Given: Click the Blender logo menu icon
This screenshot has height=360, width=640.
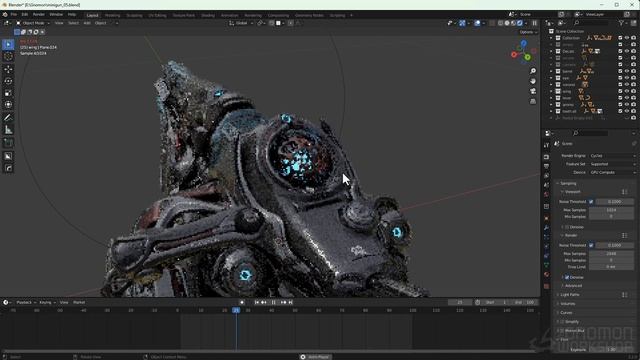Looking at the screenshot, I should click(5, 14).
